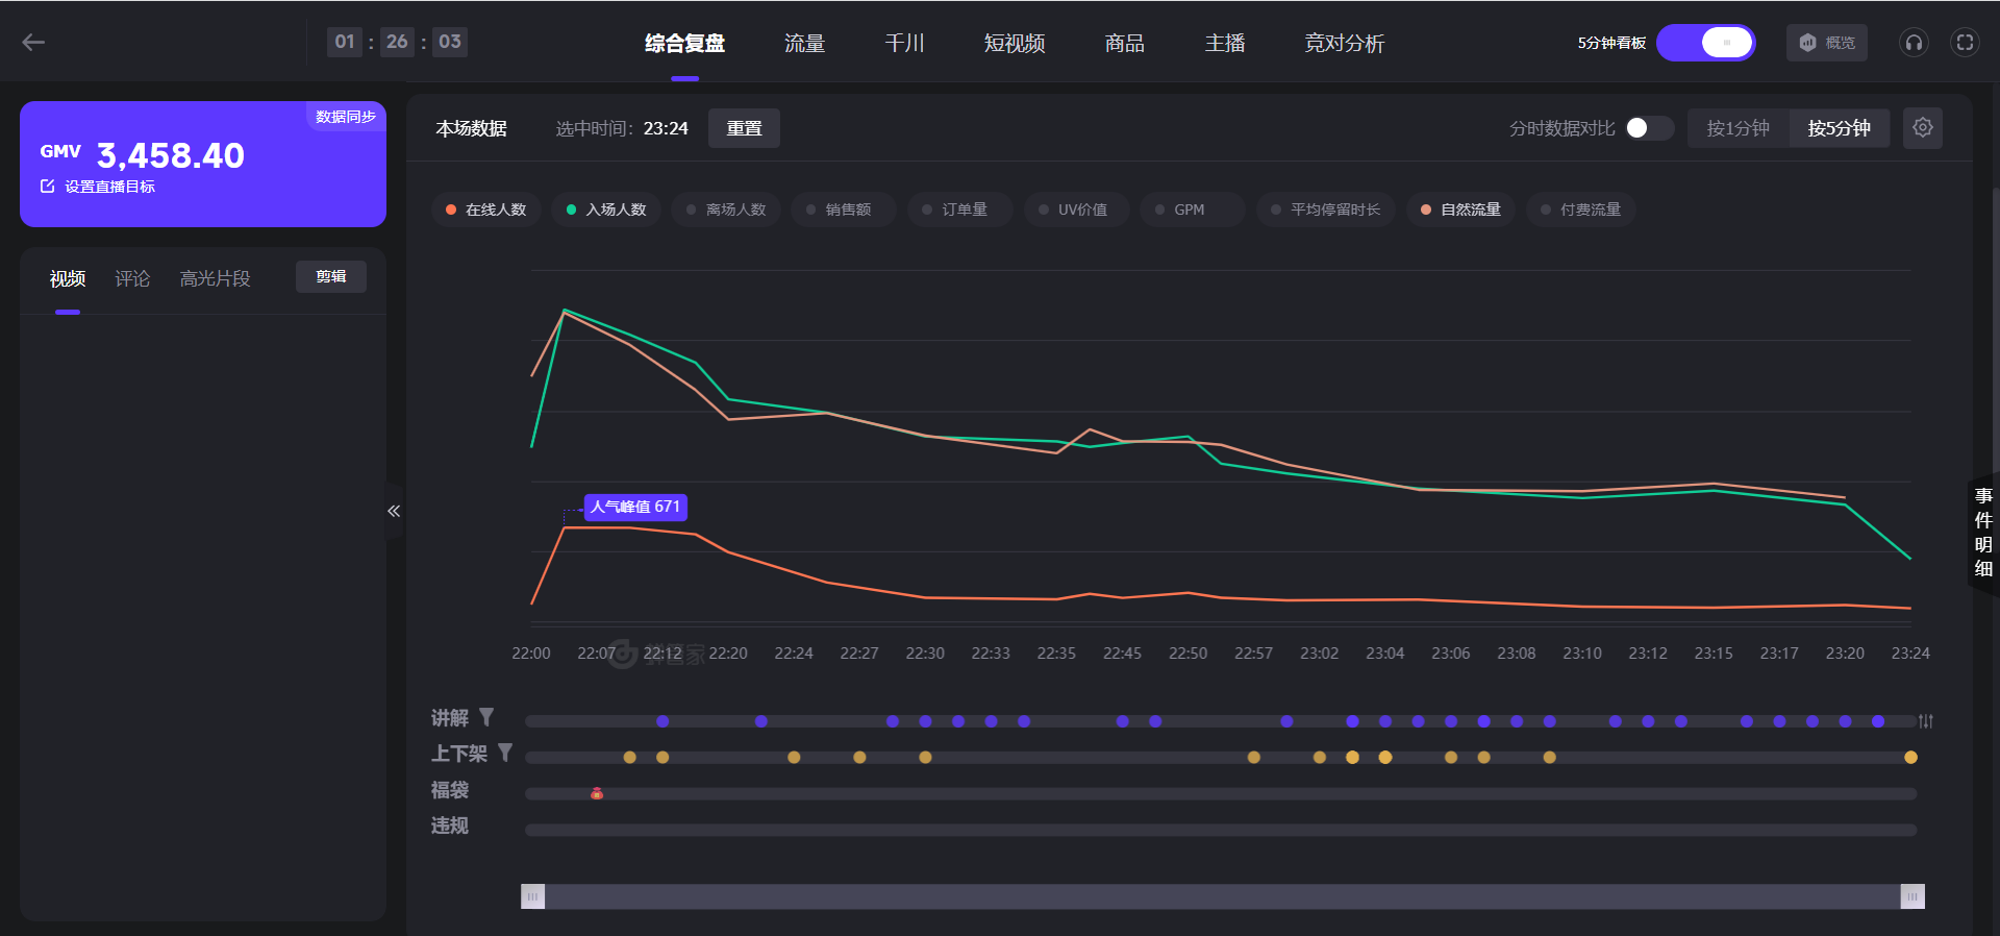Open the headphone support icon
The image size is (2000, 936).
pyautogui.click(x=1913, y=43)
